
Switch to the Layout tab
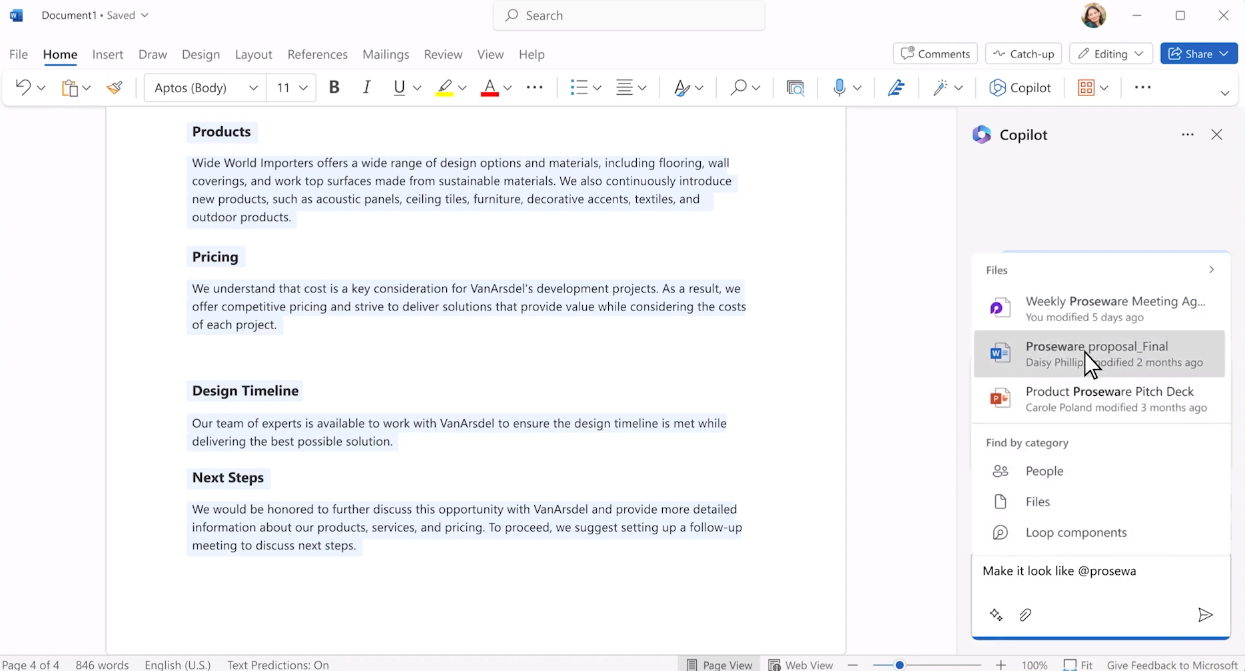pos(253,54)
